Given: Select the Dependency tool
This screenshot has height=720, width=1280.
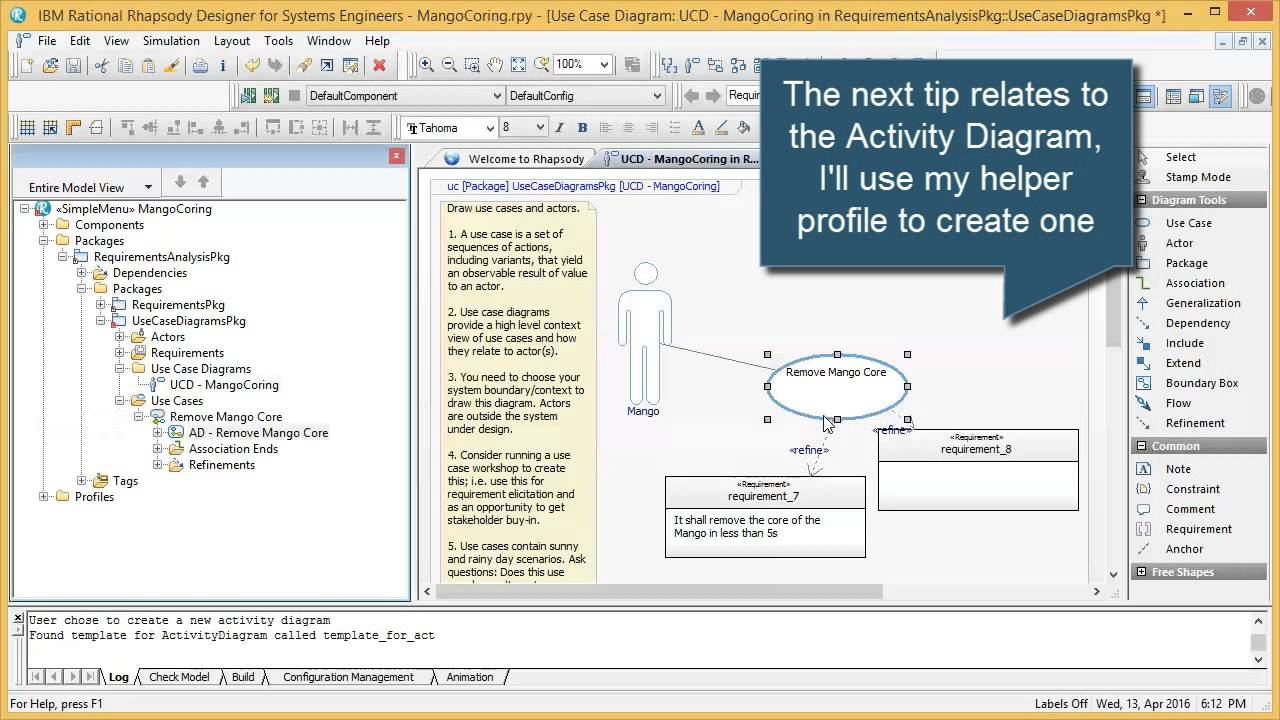Looking at the screenshot, I should tap(1197, 323).
